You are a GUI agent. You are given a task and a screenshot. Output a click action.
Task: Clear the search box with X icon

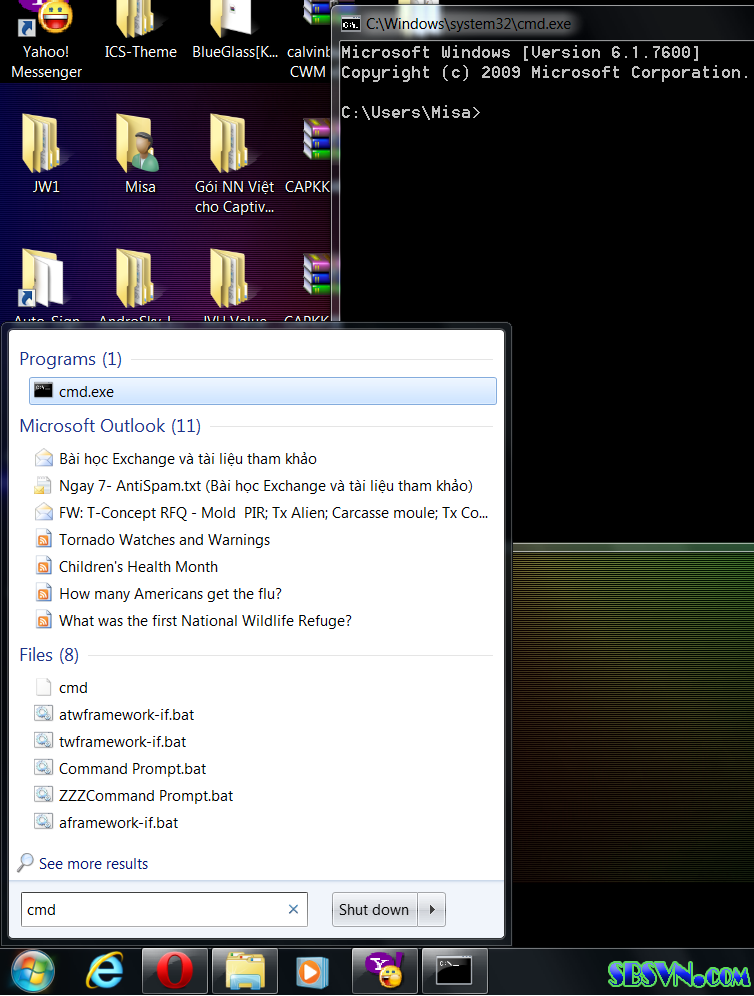point(293,909)
